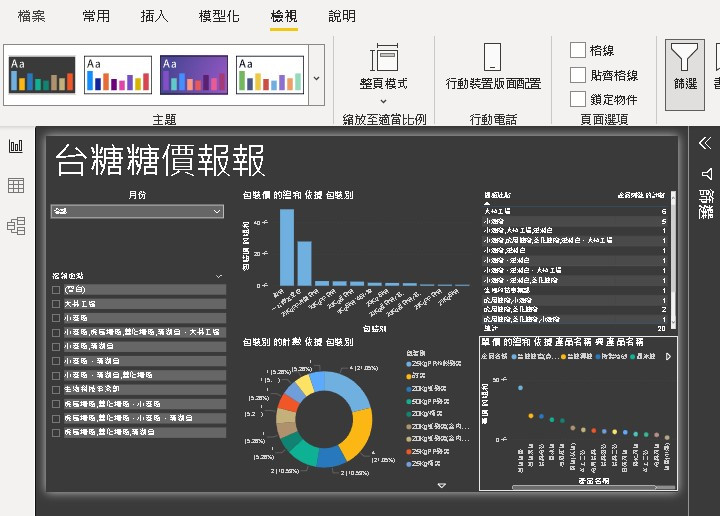Select table row with count 6

[x=574, y=211]
